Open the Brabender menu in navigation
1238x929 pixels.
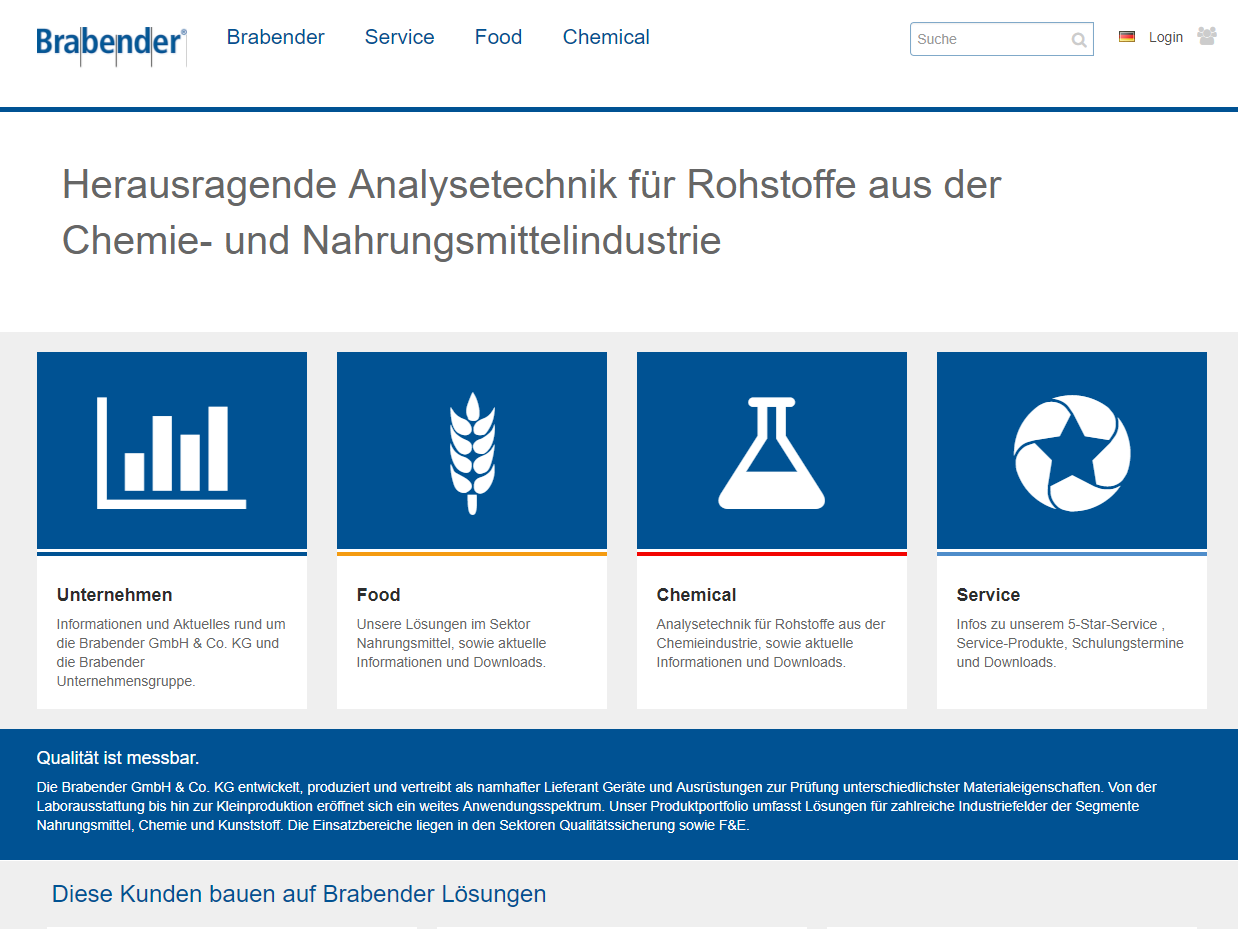tap(275, 37)
